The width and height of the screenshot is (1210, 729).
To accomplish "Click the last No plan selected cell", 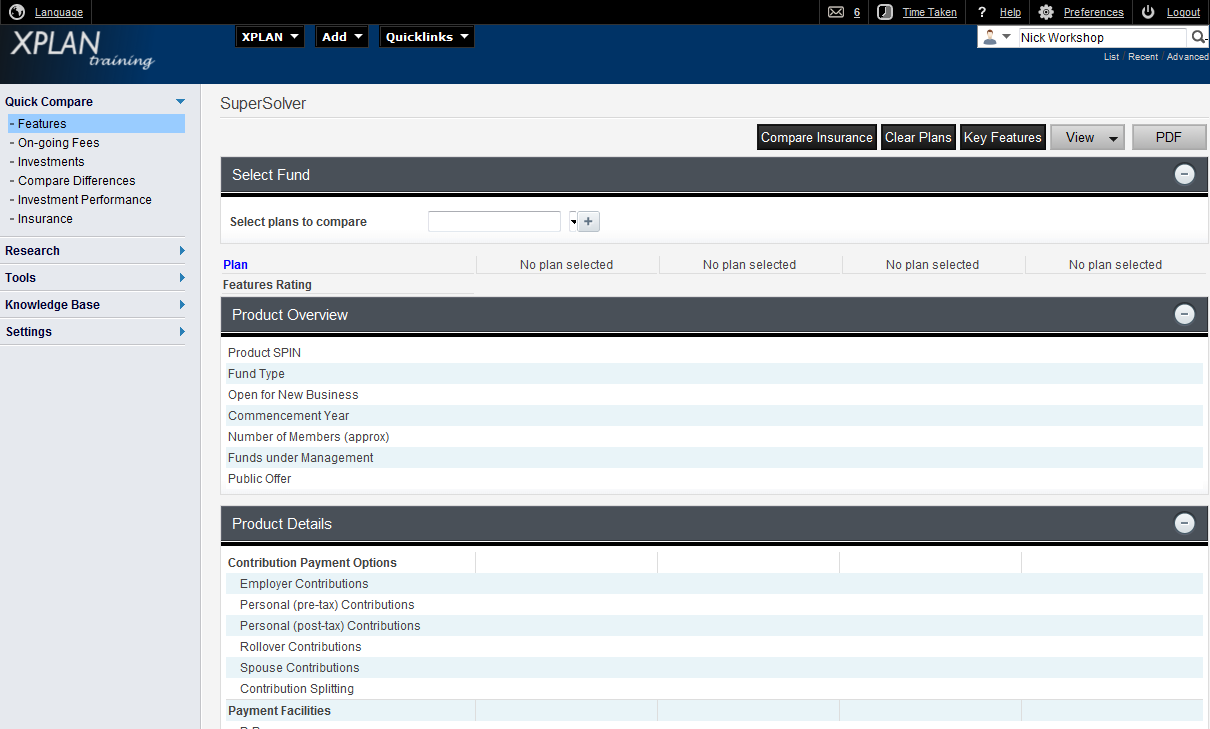I will point(1115,265).
